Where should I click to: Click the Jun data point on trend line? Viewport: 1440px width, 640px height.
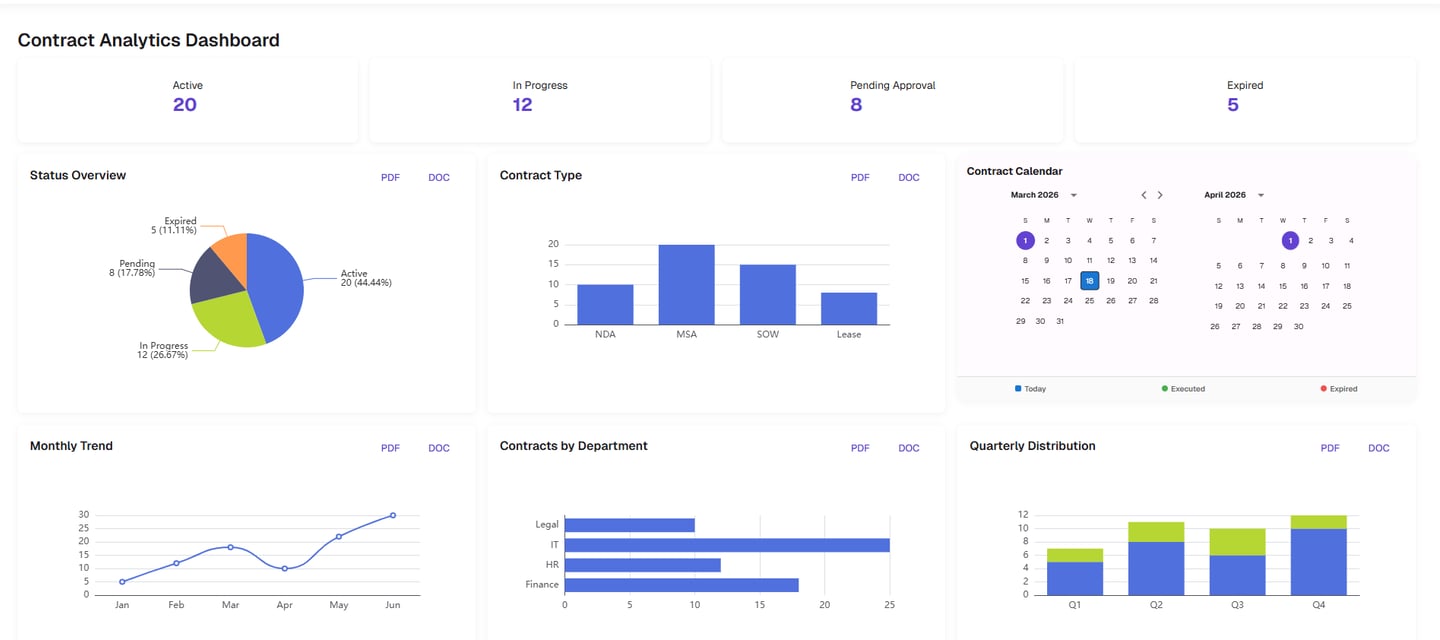click(392, 515)
